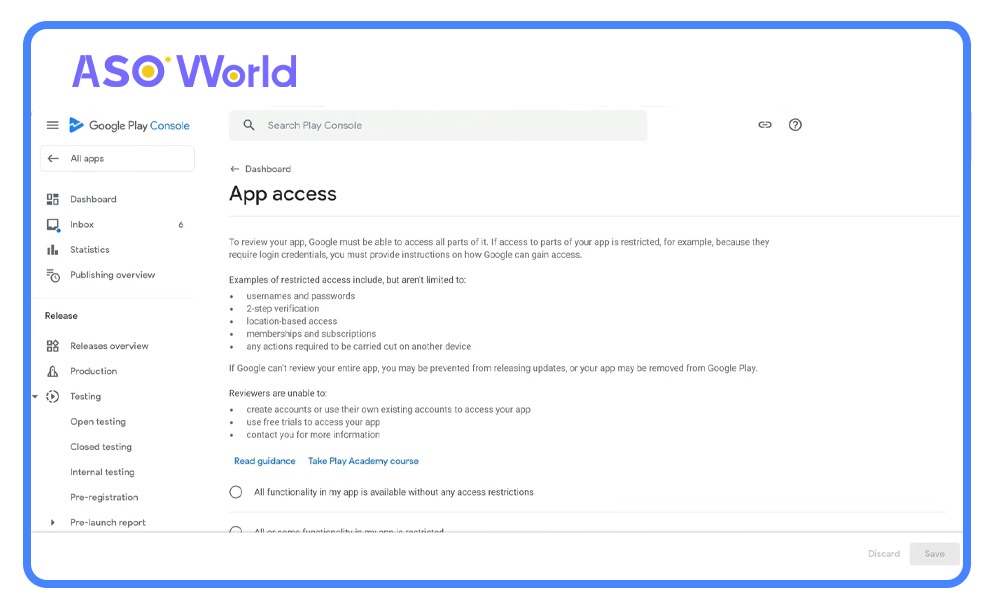Click the Save button
Viewport: 998px width, 613px height.
[x=934, y=554]
